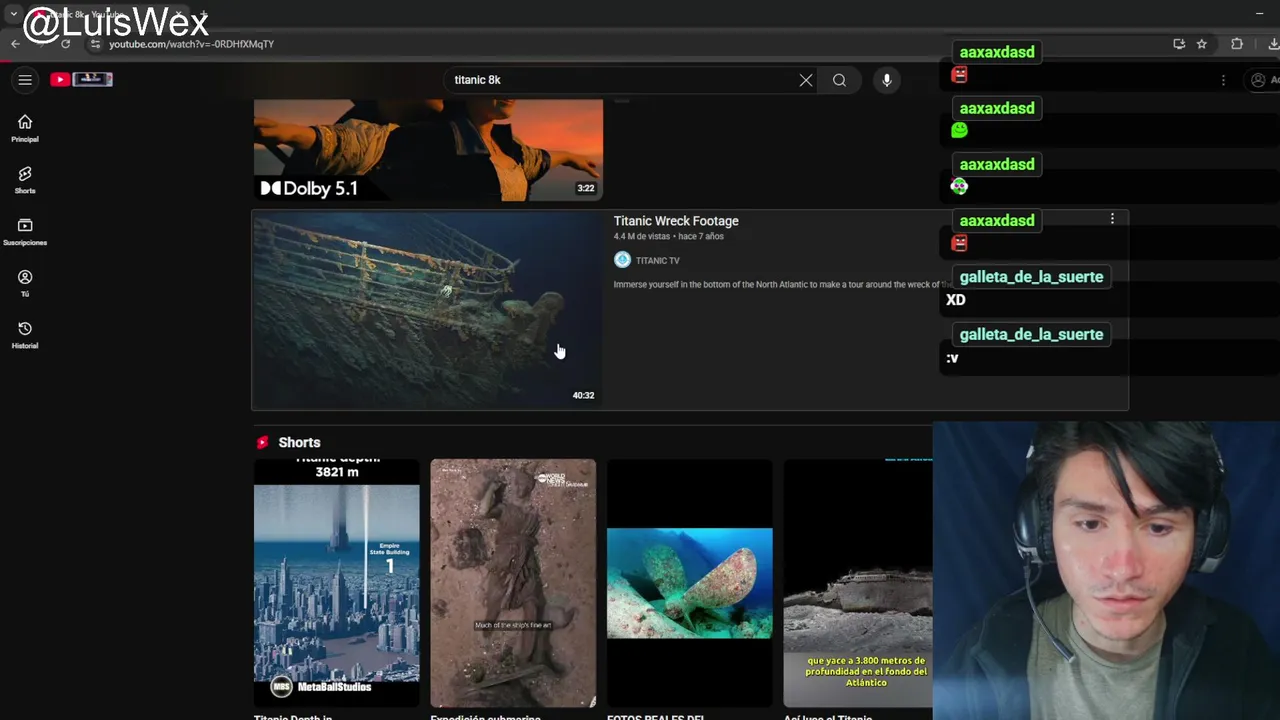Go back with the browser back arrow
Viewport: 1280px width, 720px height.
click(x=15, y=44)
